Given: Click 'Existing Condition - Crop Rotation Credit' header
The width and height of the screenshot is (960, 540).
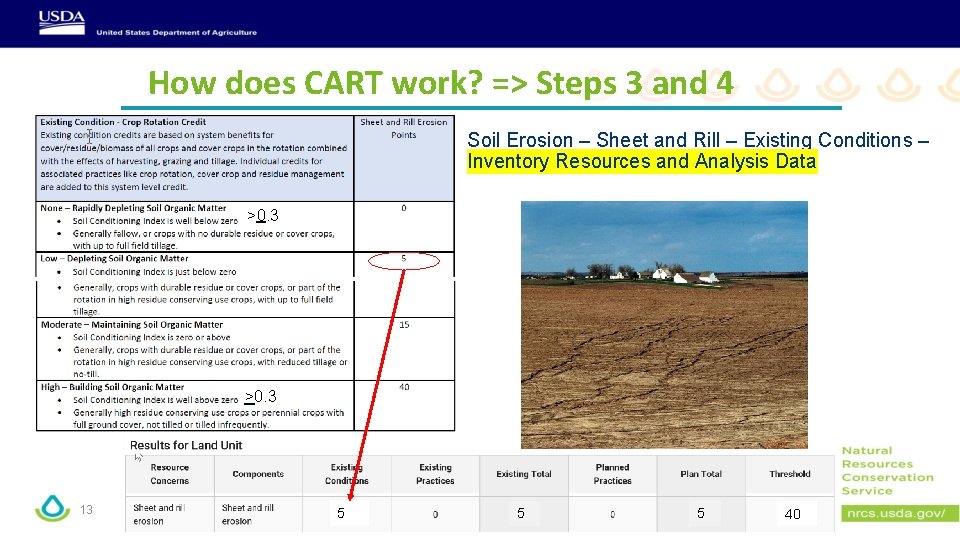Looking at the screenshot, I should pyautogui.click(x=123, y=122).
